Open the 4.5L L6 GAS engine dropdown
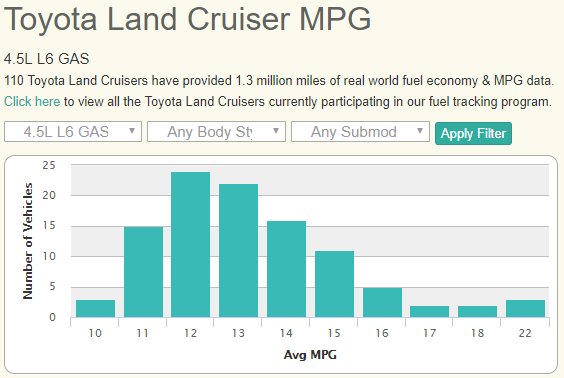Image resolution: width=564 pixels, height=378 pixels. [73, 132]
